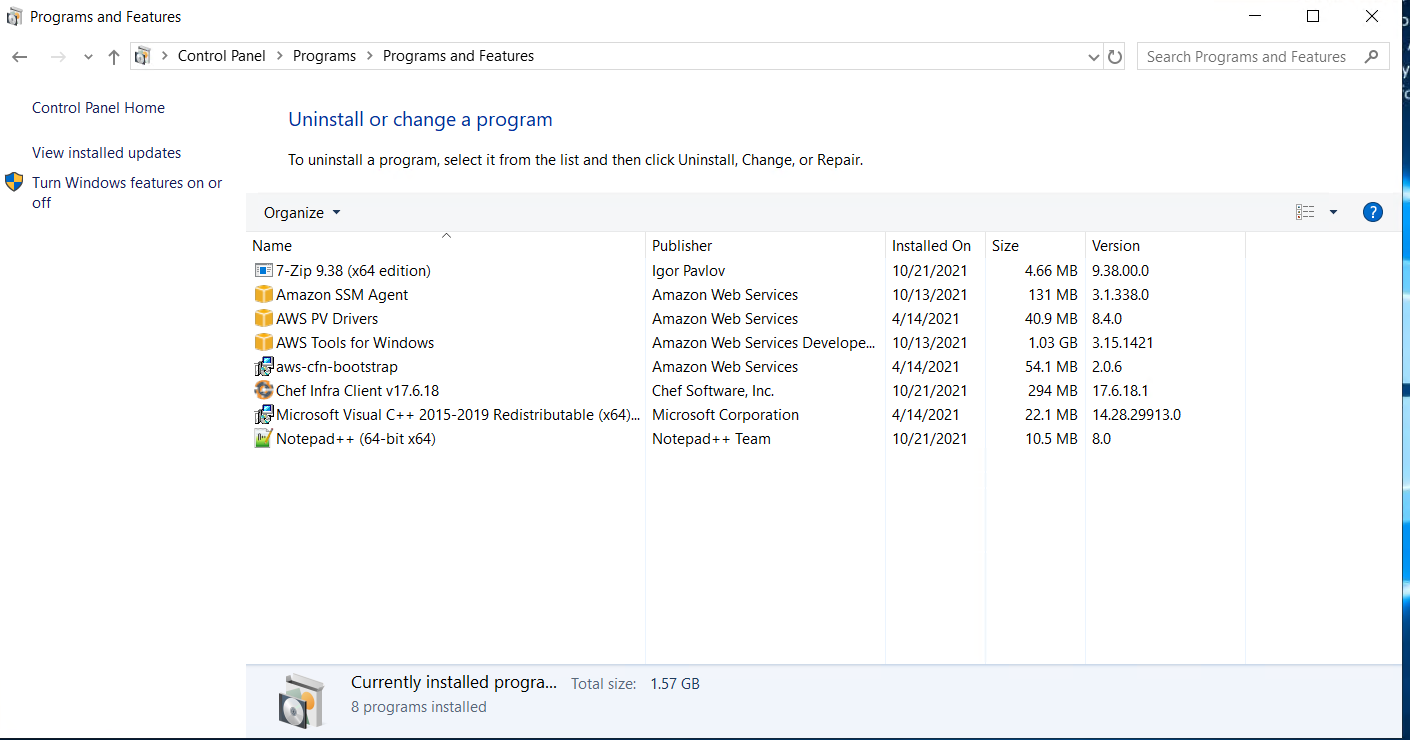This screenshot has height=740, width=1410.
Task: Click the Programs breadcrumb
Action: coord(324,56)
